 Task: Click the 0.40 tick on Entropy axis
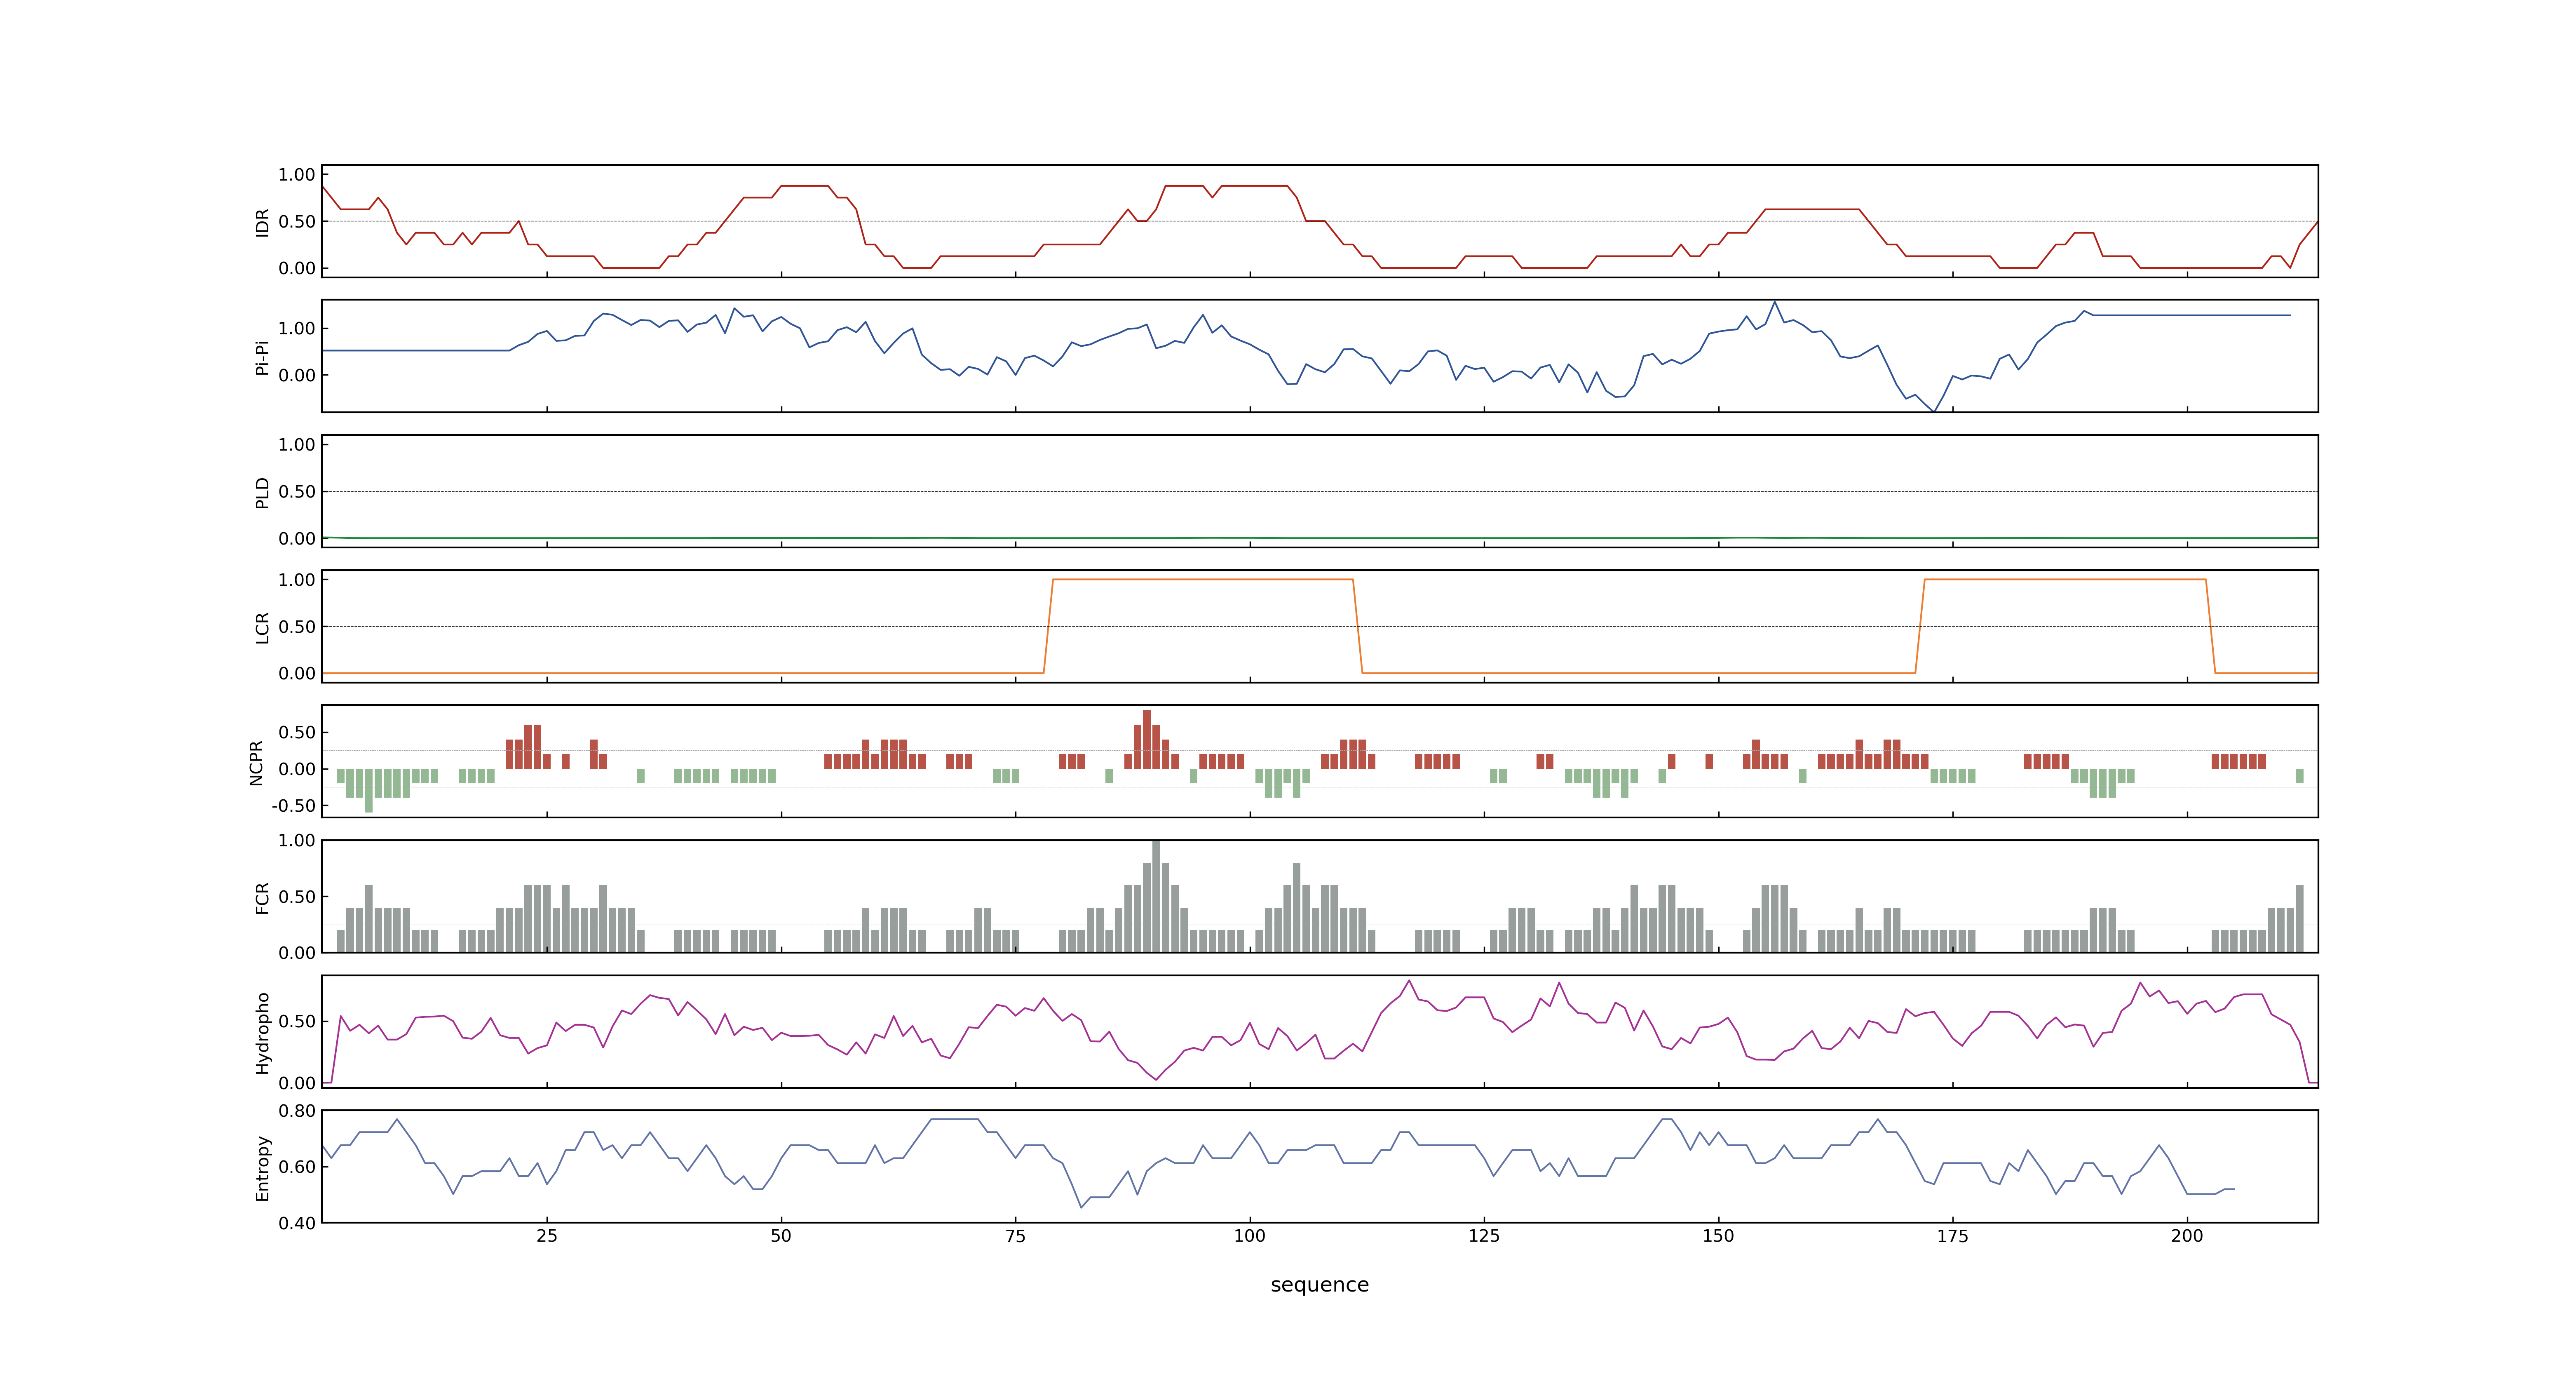297,1223
